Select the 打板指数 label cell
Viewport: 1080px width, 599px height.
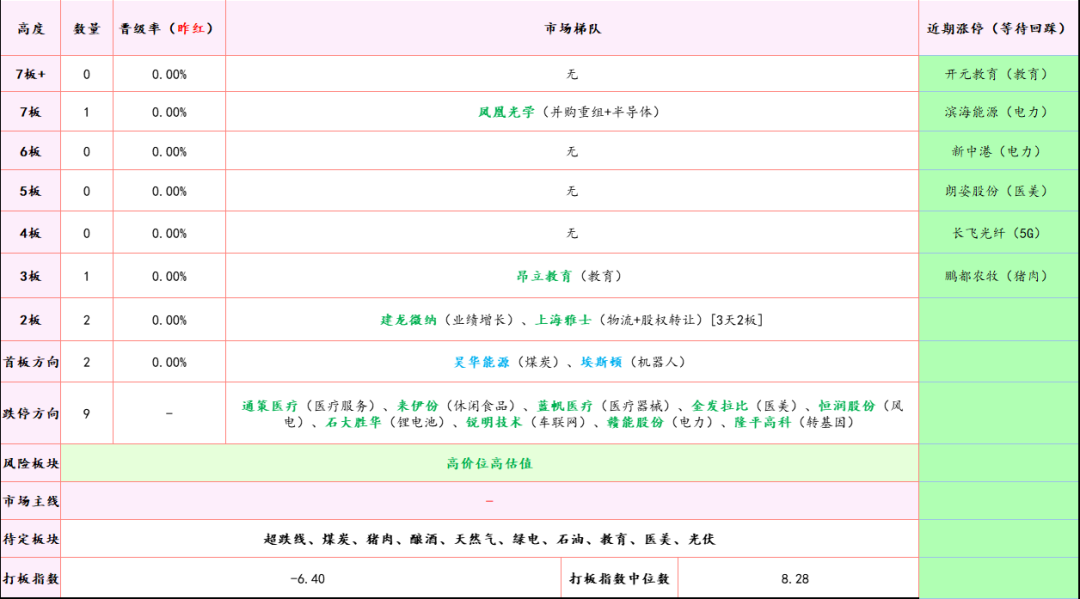coord(31,579)
